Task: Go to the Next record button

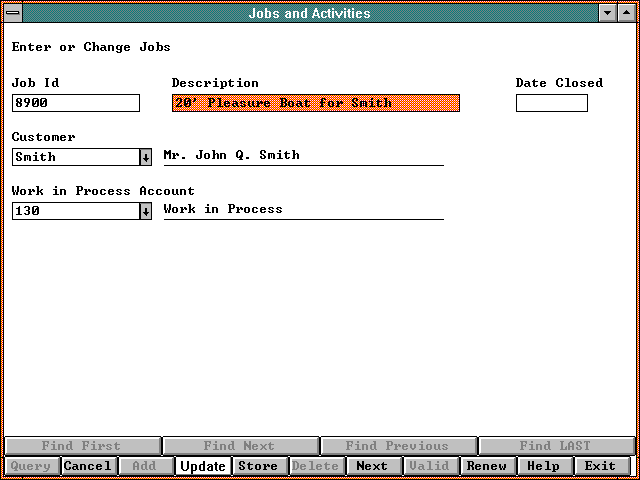Action: click(x=372, y=466)
